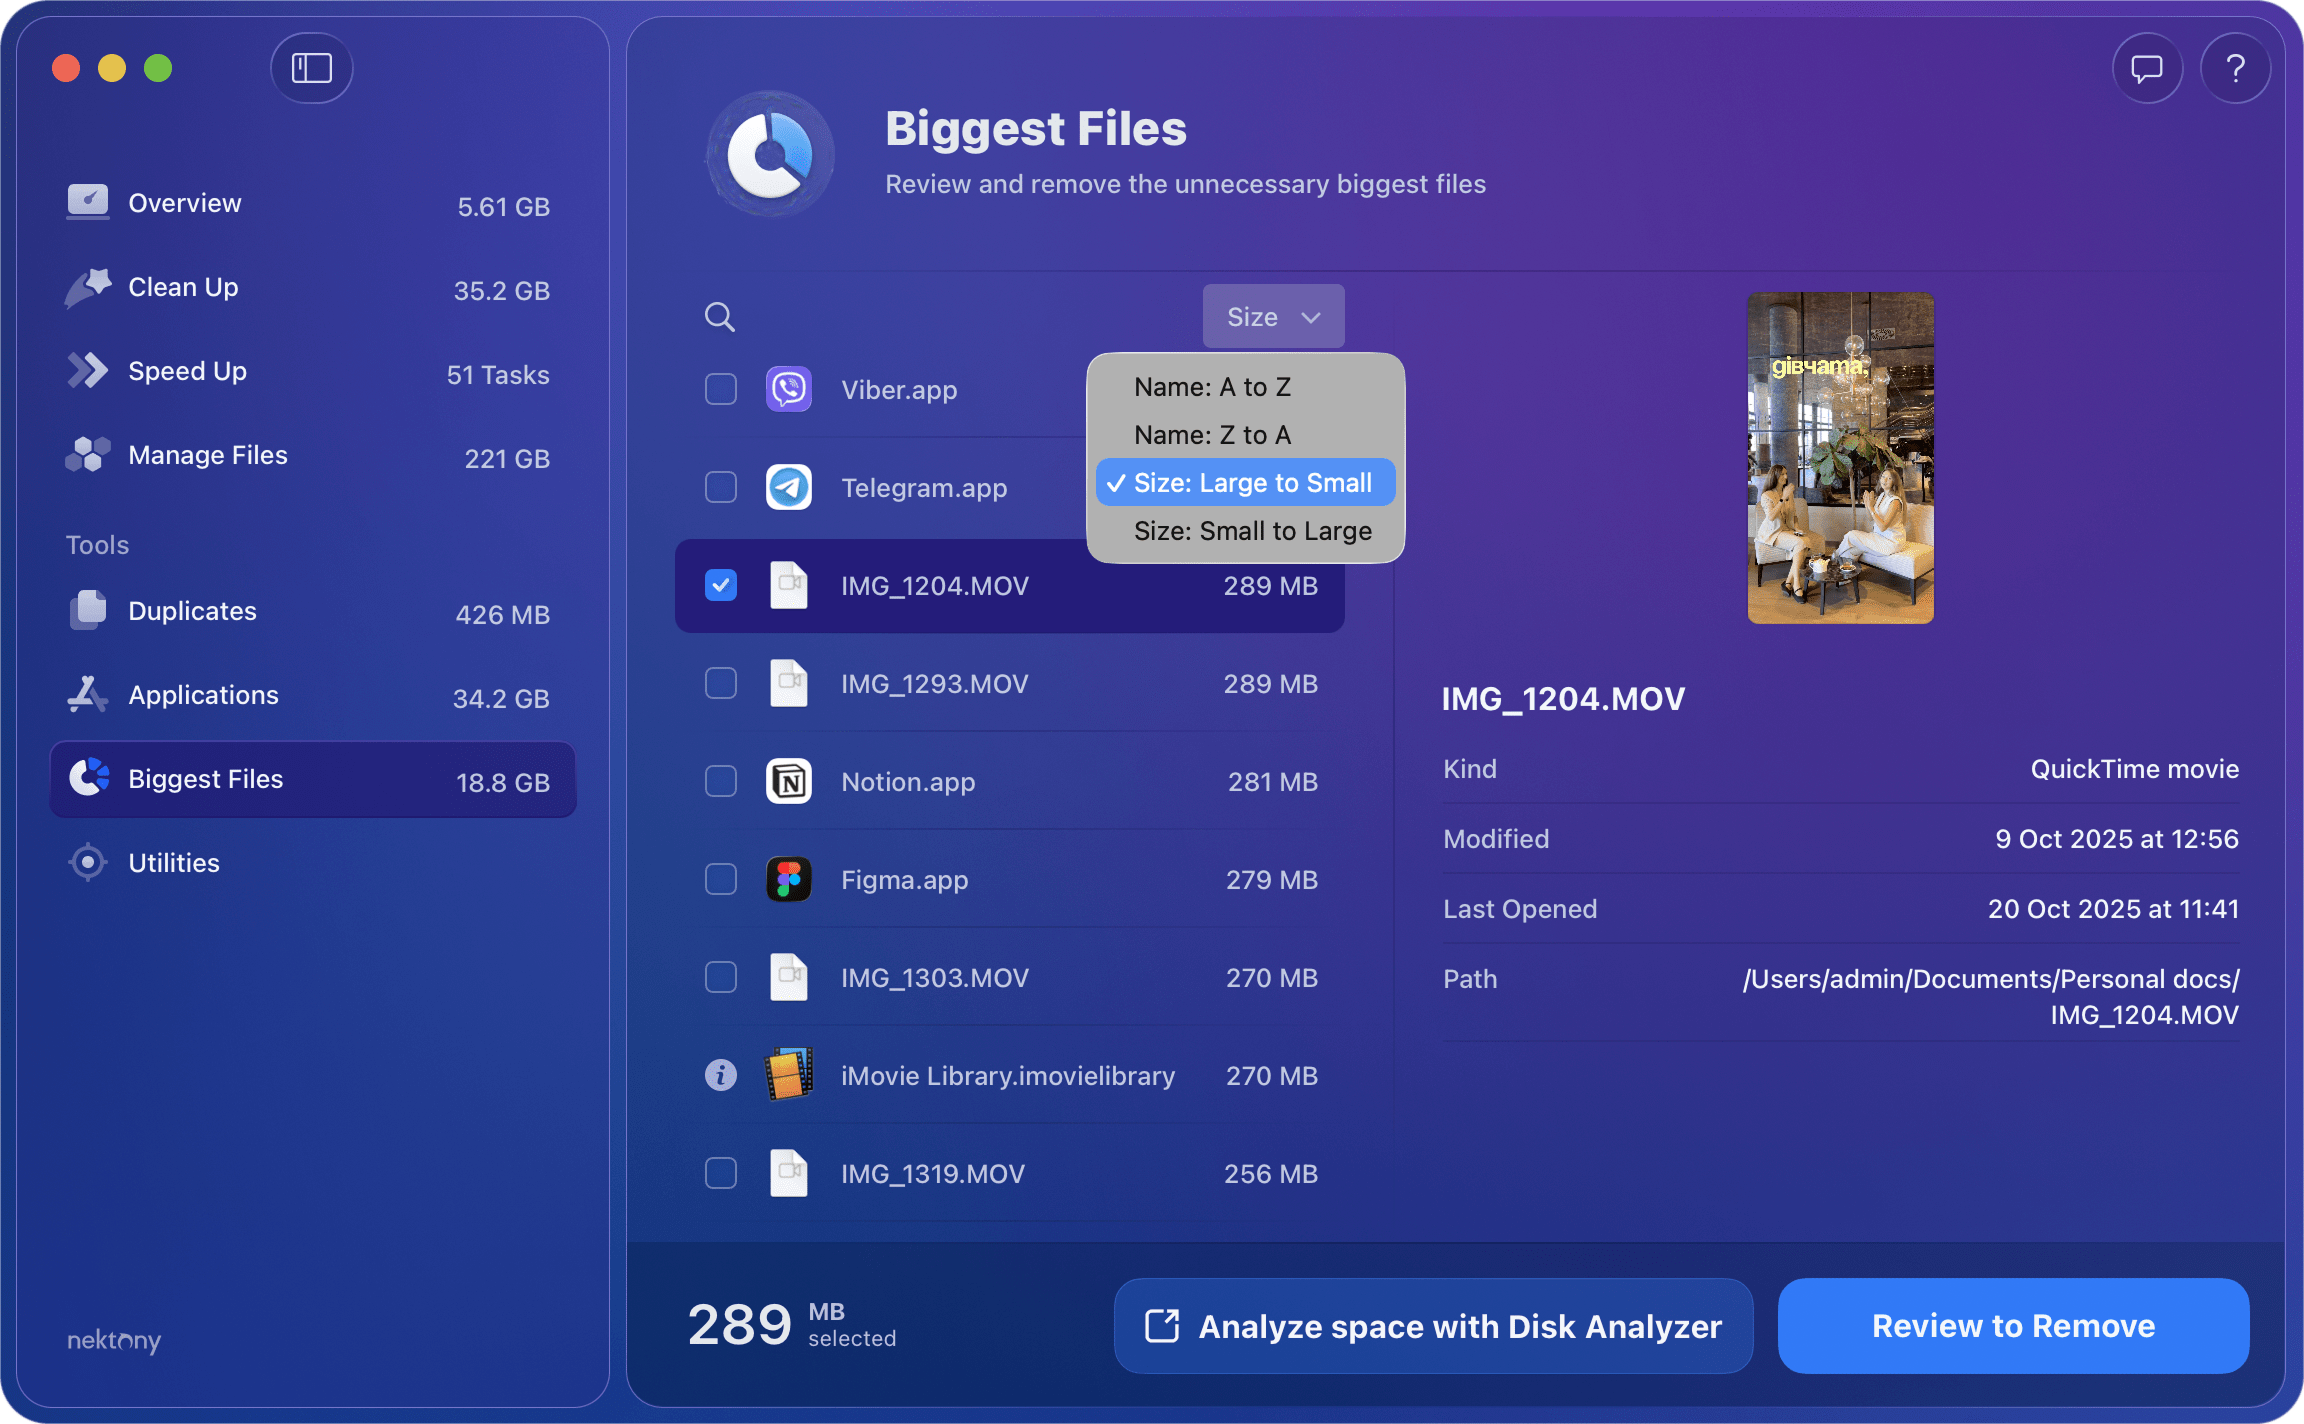Enable the Viber.app checkbox

pyautogui.click(x=720, y=389)
